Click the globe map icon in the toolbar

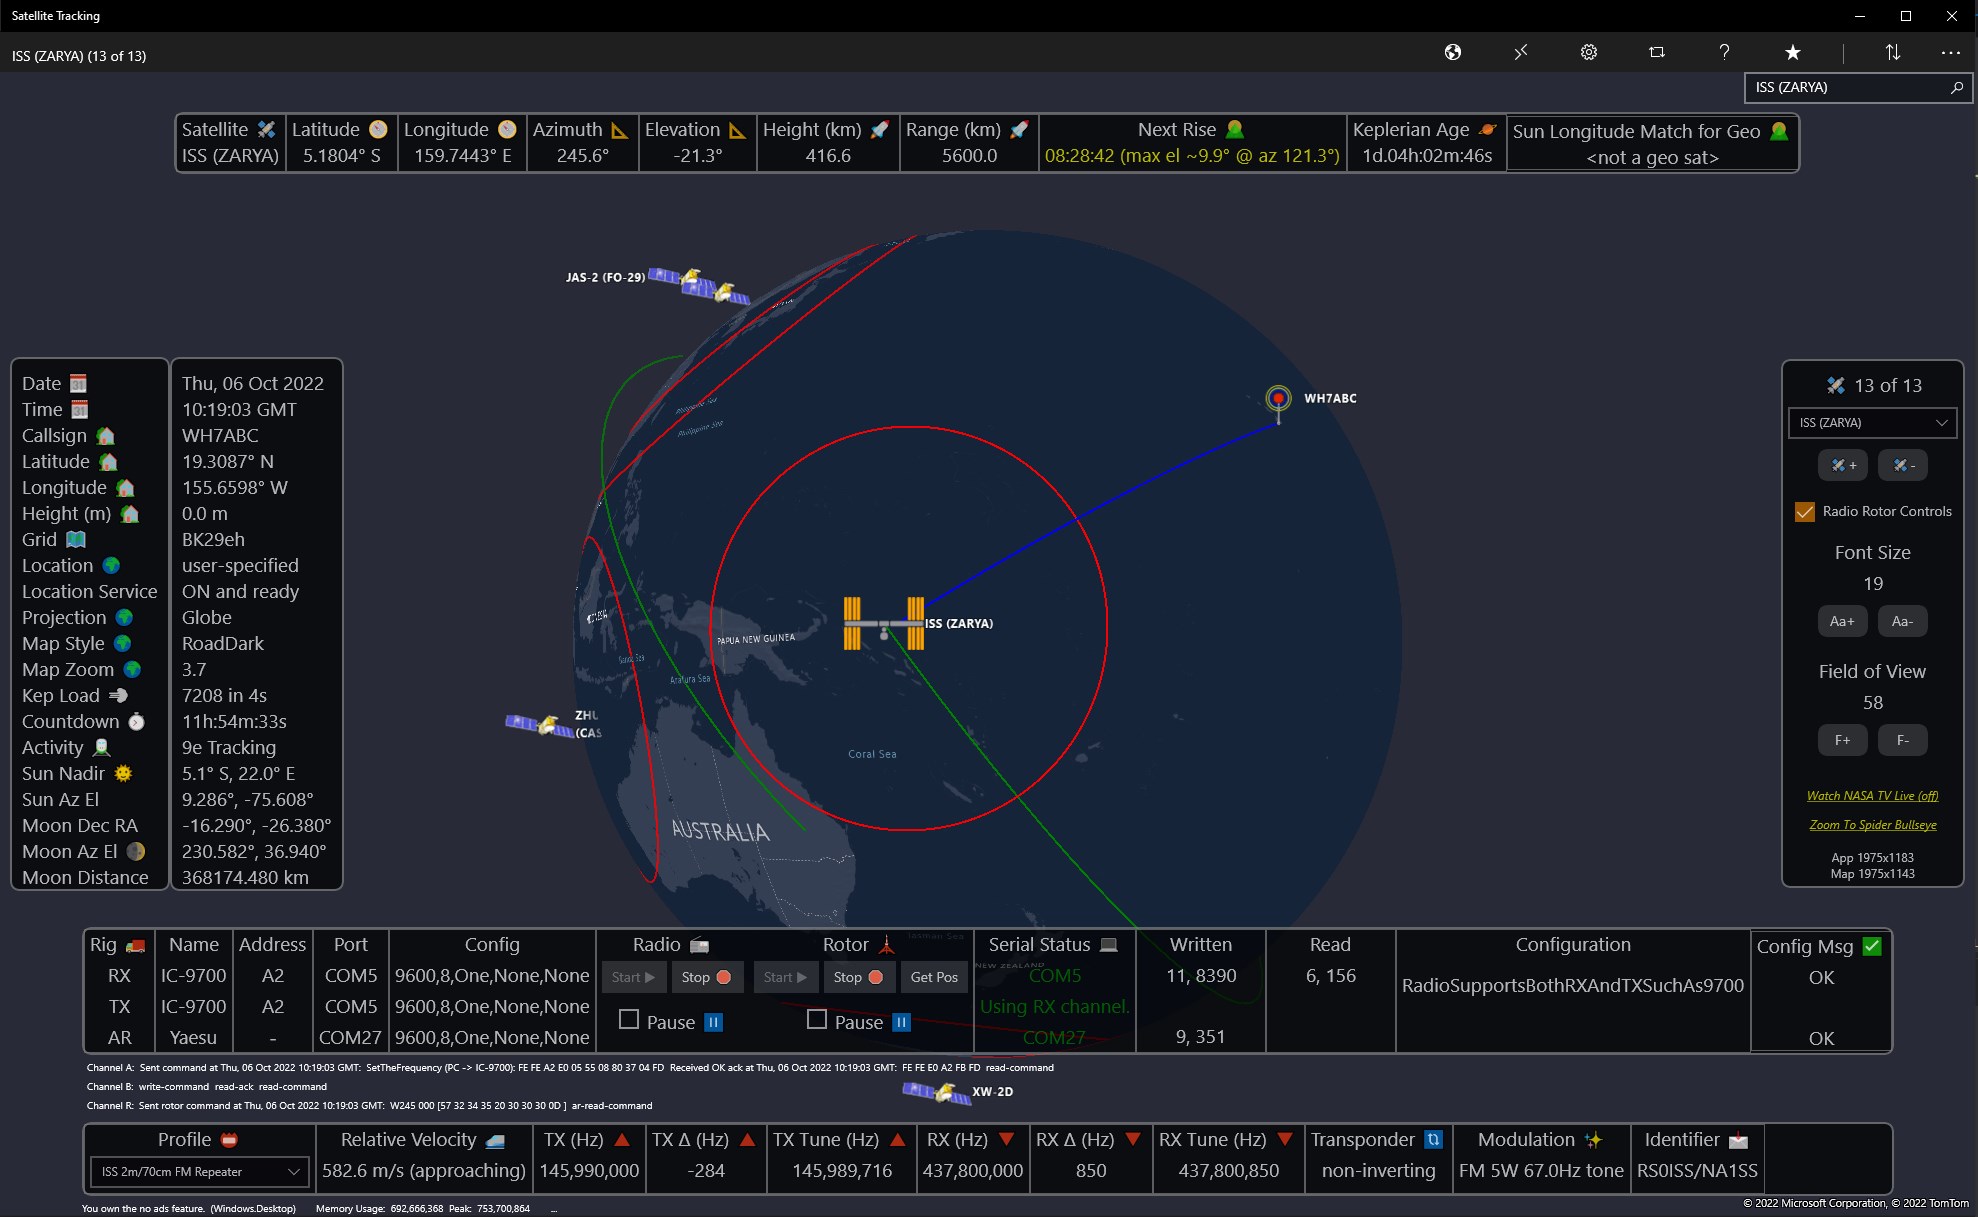tap(1453, 52)
